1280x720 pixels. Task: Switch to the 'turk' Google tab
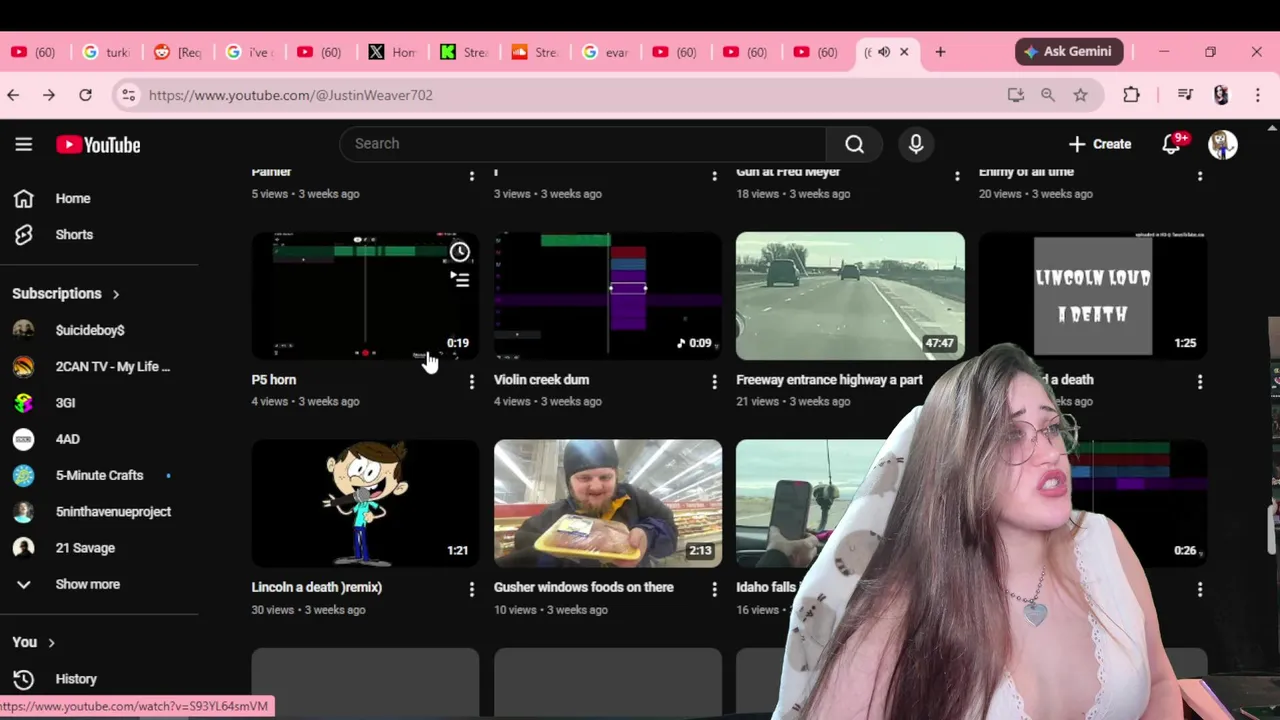pos(105,52)
